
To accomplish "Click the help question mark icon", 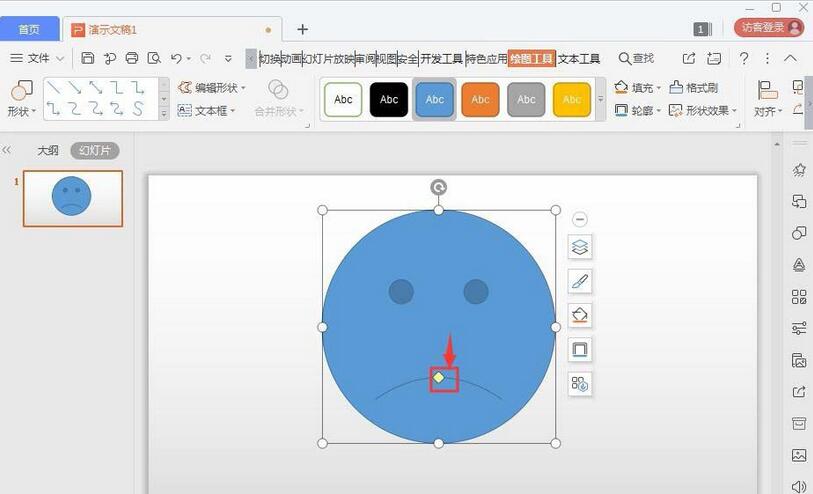I will point(744,58).
